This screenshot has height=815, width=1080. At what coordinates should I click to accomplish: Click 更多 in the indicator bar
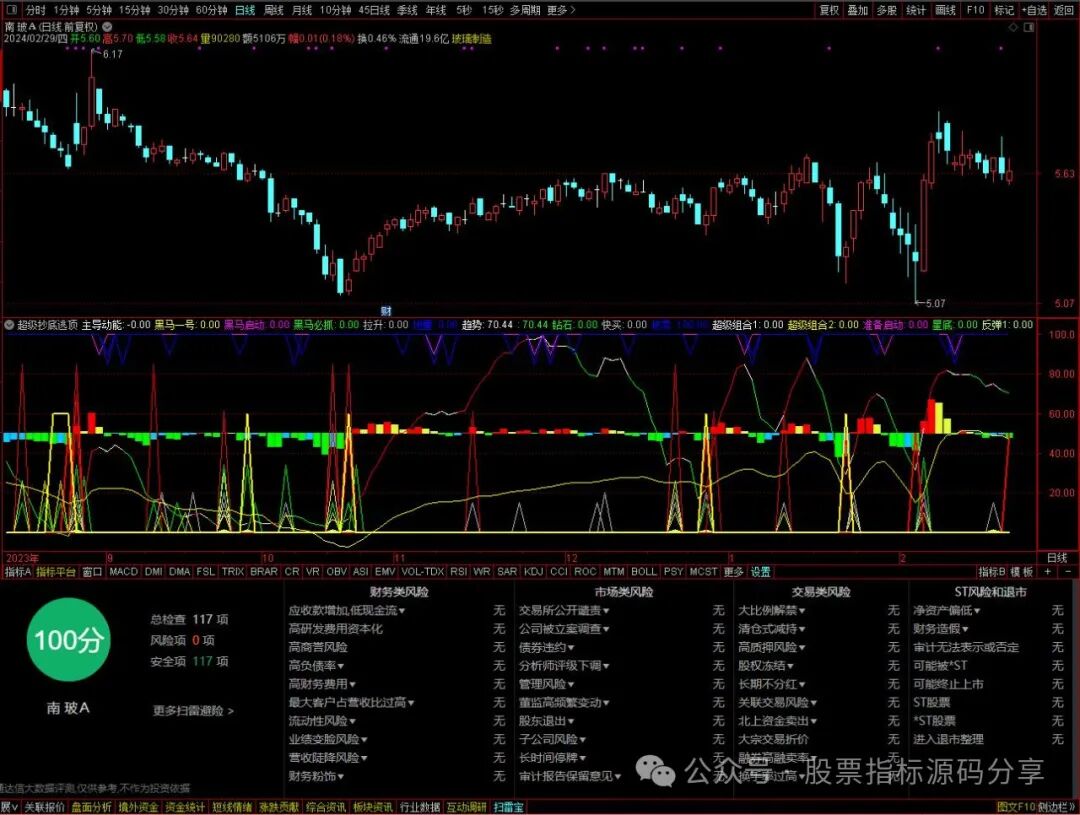[x=734, y=572]
